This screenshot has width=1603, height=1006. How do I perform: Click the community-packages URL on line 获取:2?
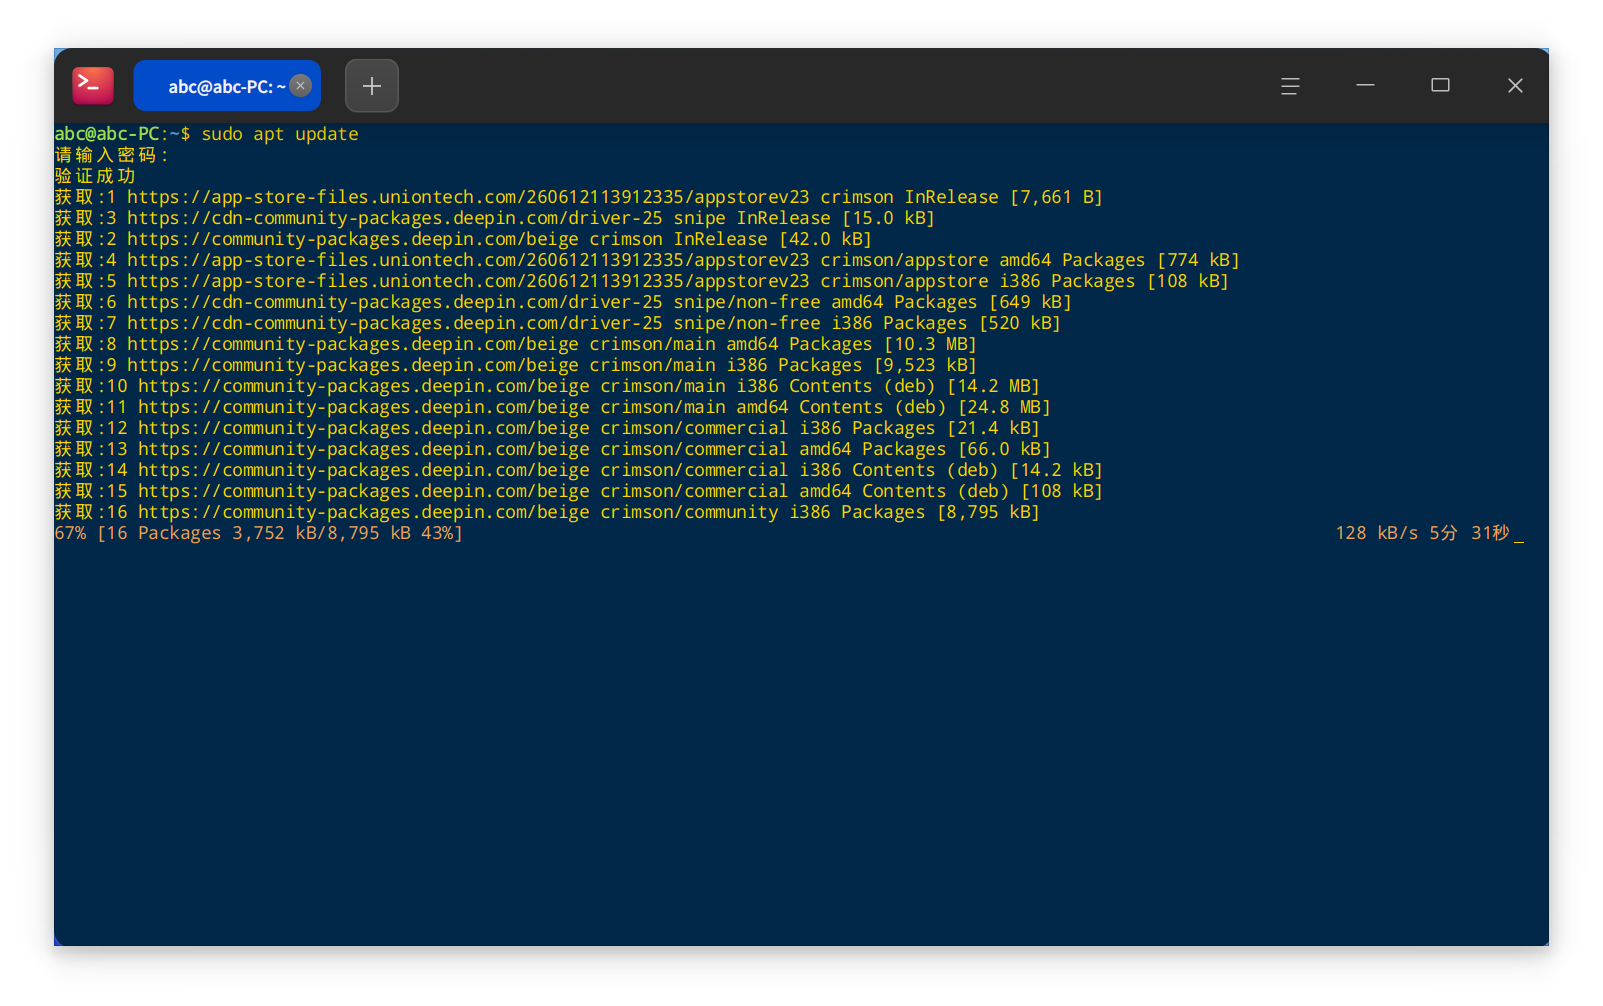tap(353, 239)
